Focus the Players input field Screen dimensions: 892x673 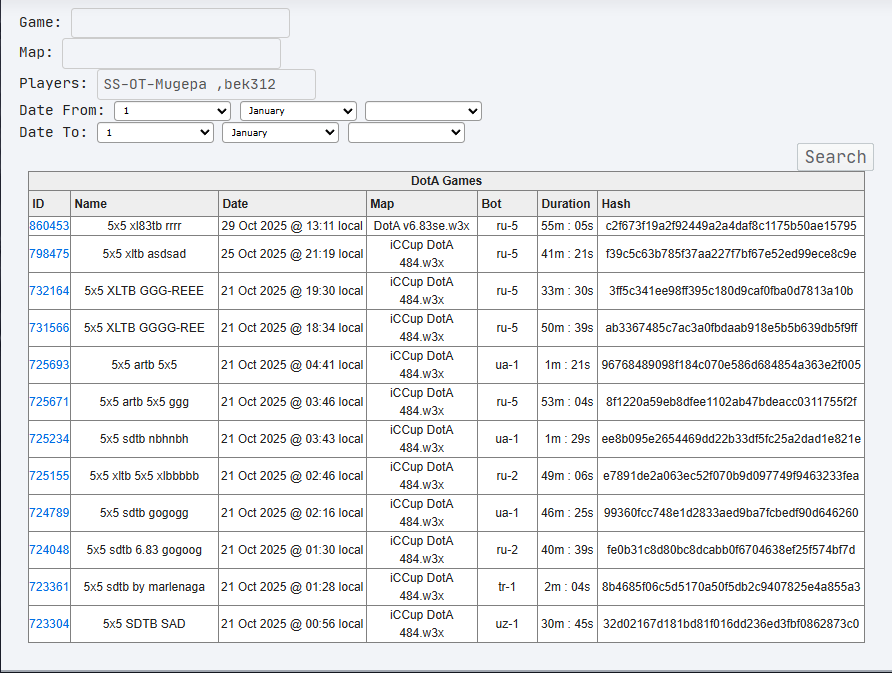pos(207,84)
